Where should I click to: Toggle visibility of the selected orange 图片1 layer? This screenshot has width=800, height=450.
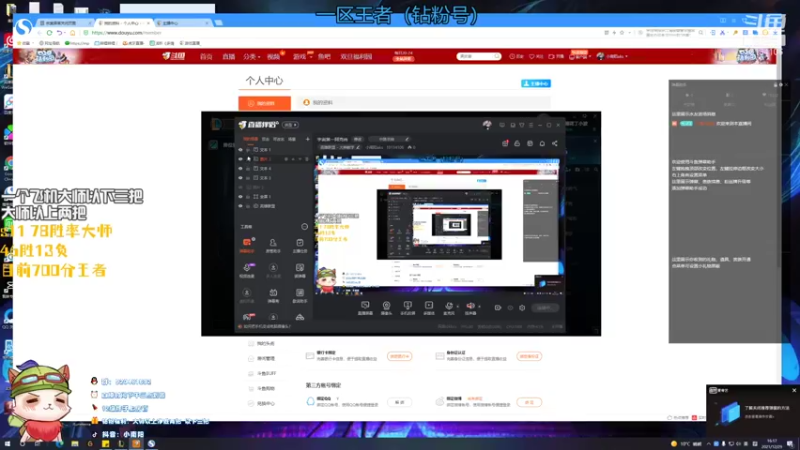240,159
